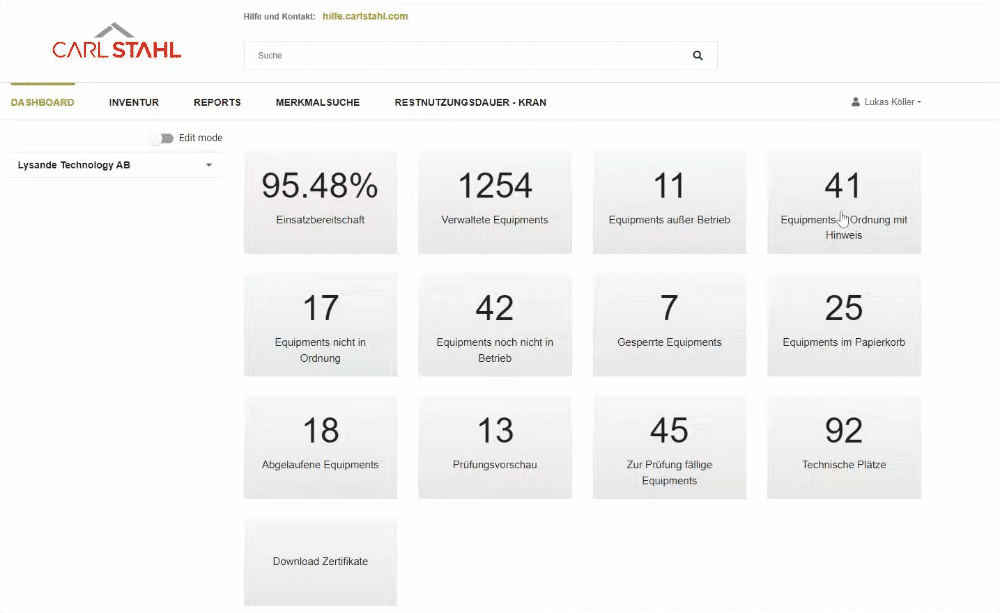Open the Download Zertifikate tile
Viewport: 1000px width, 613px height.
[x=320, y=561]
